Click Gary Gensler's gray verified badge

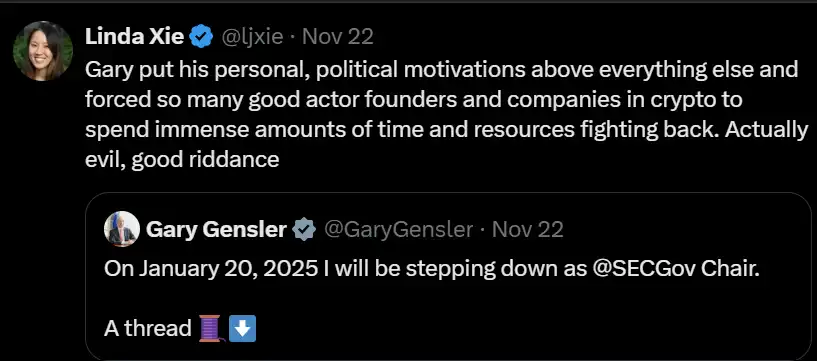point(304,229)
